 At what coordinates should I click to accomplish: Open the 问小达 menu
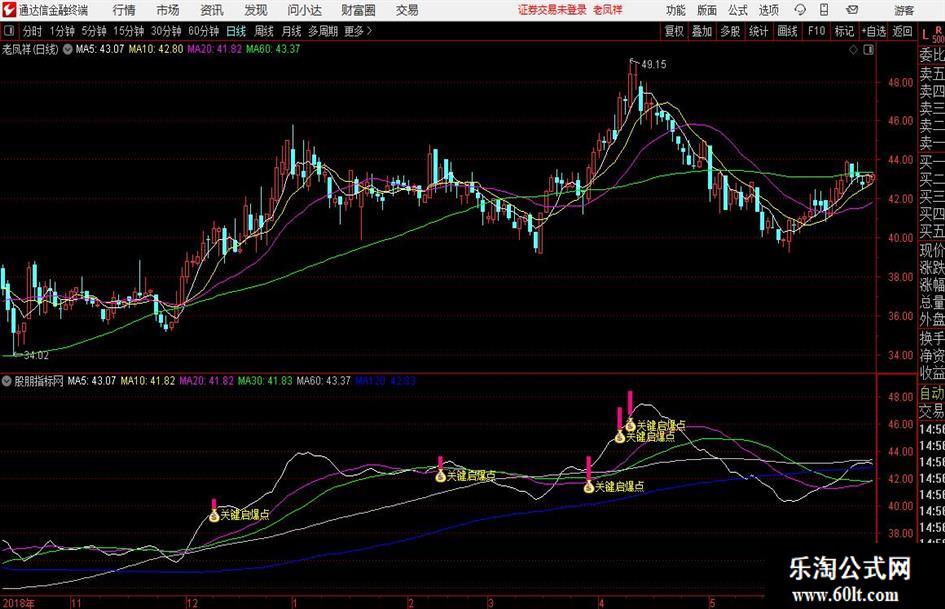coord(304,10)
